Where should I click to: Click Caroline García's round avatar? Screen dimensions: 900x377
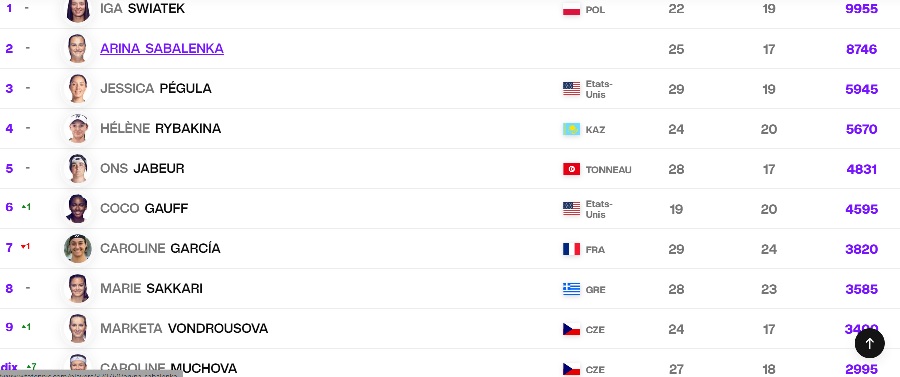point(77,248)
